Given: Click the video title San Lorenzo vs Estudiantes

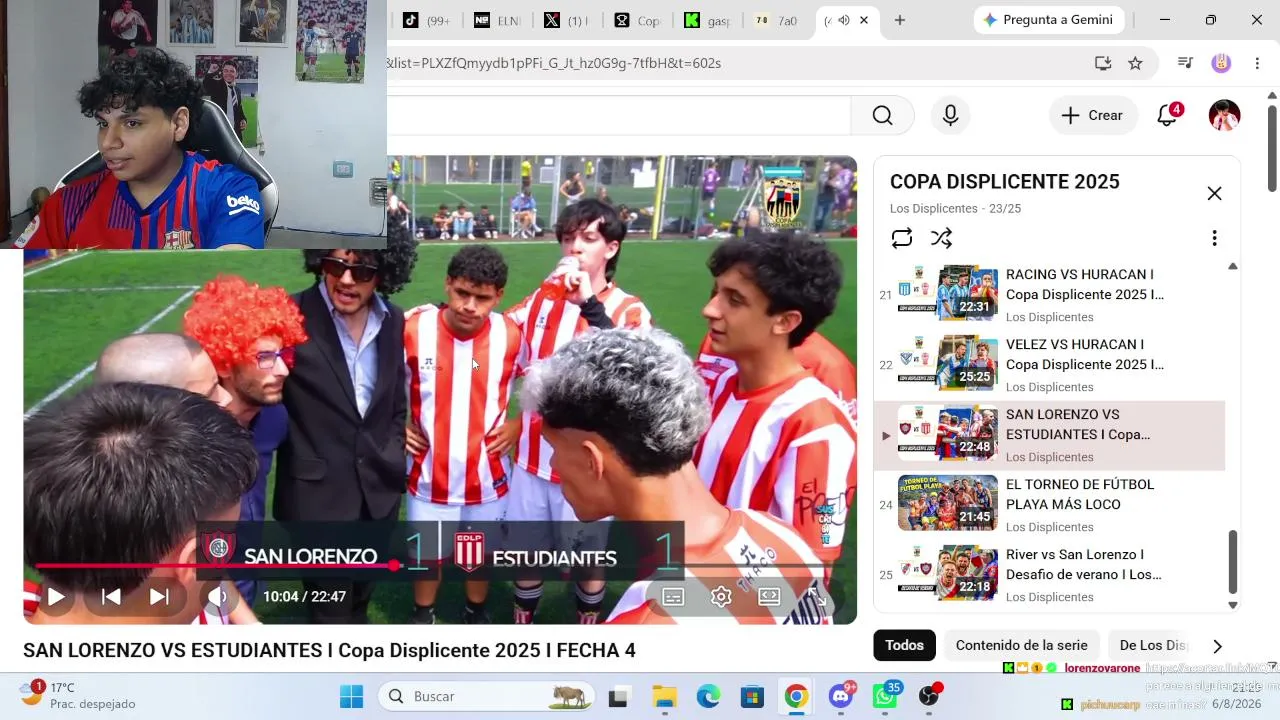Looking at the screenshot, I should pos(329,651).
